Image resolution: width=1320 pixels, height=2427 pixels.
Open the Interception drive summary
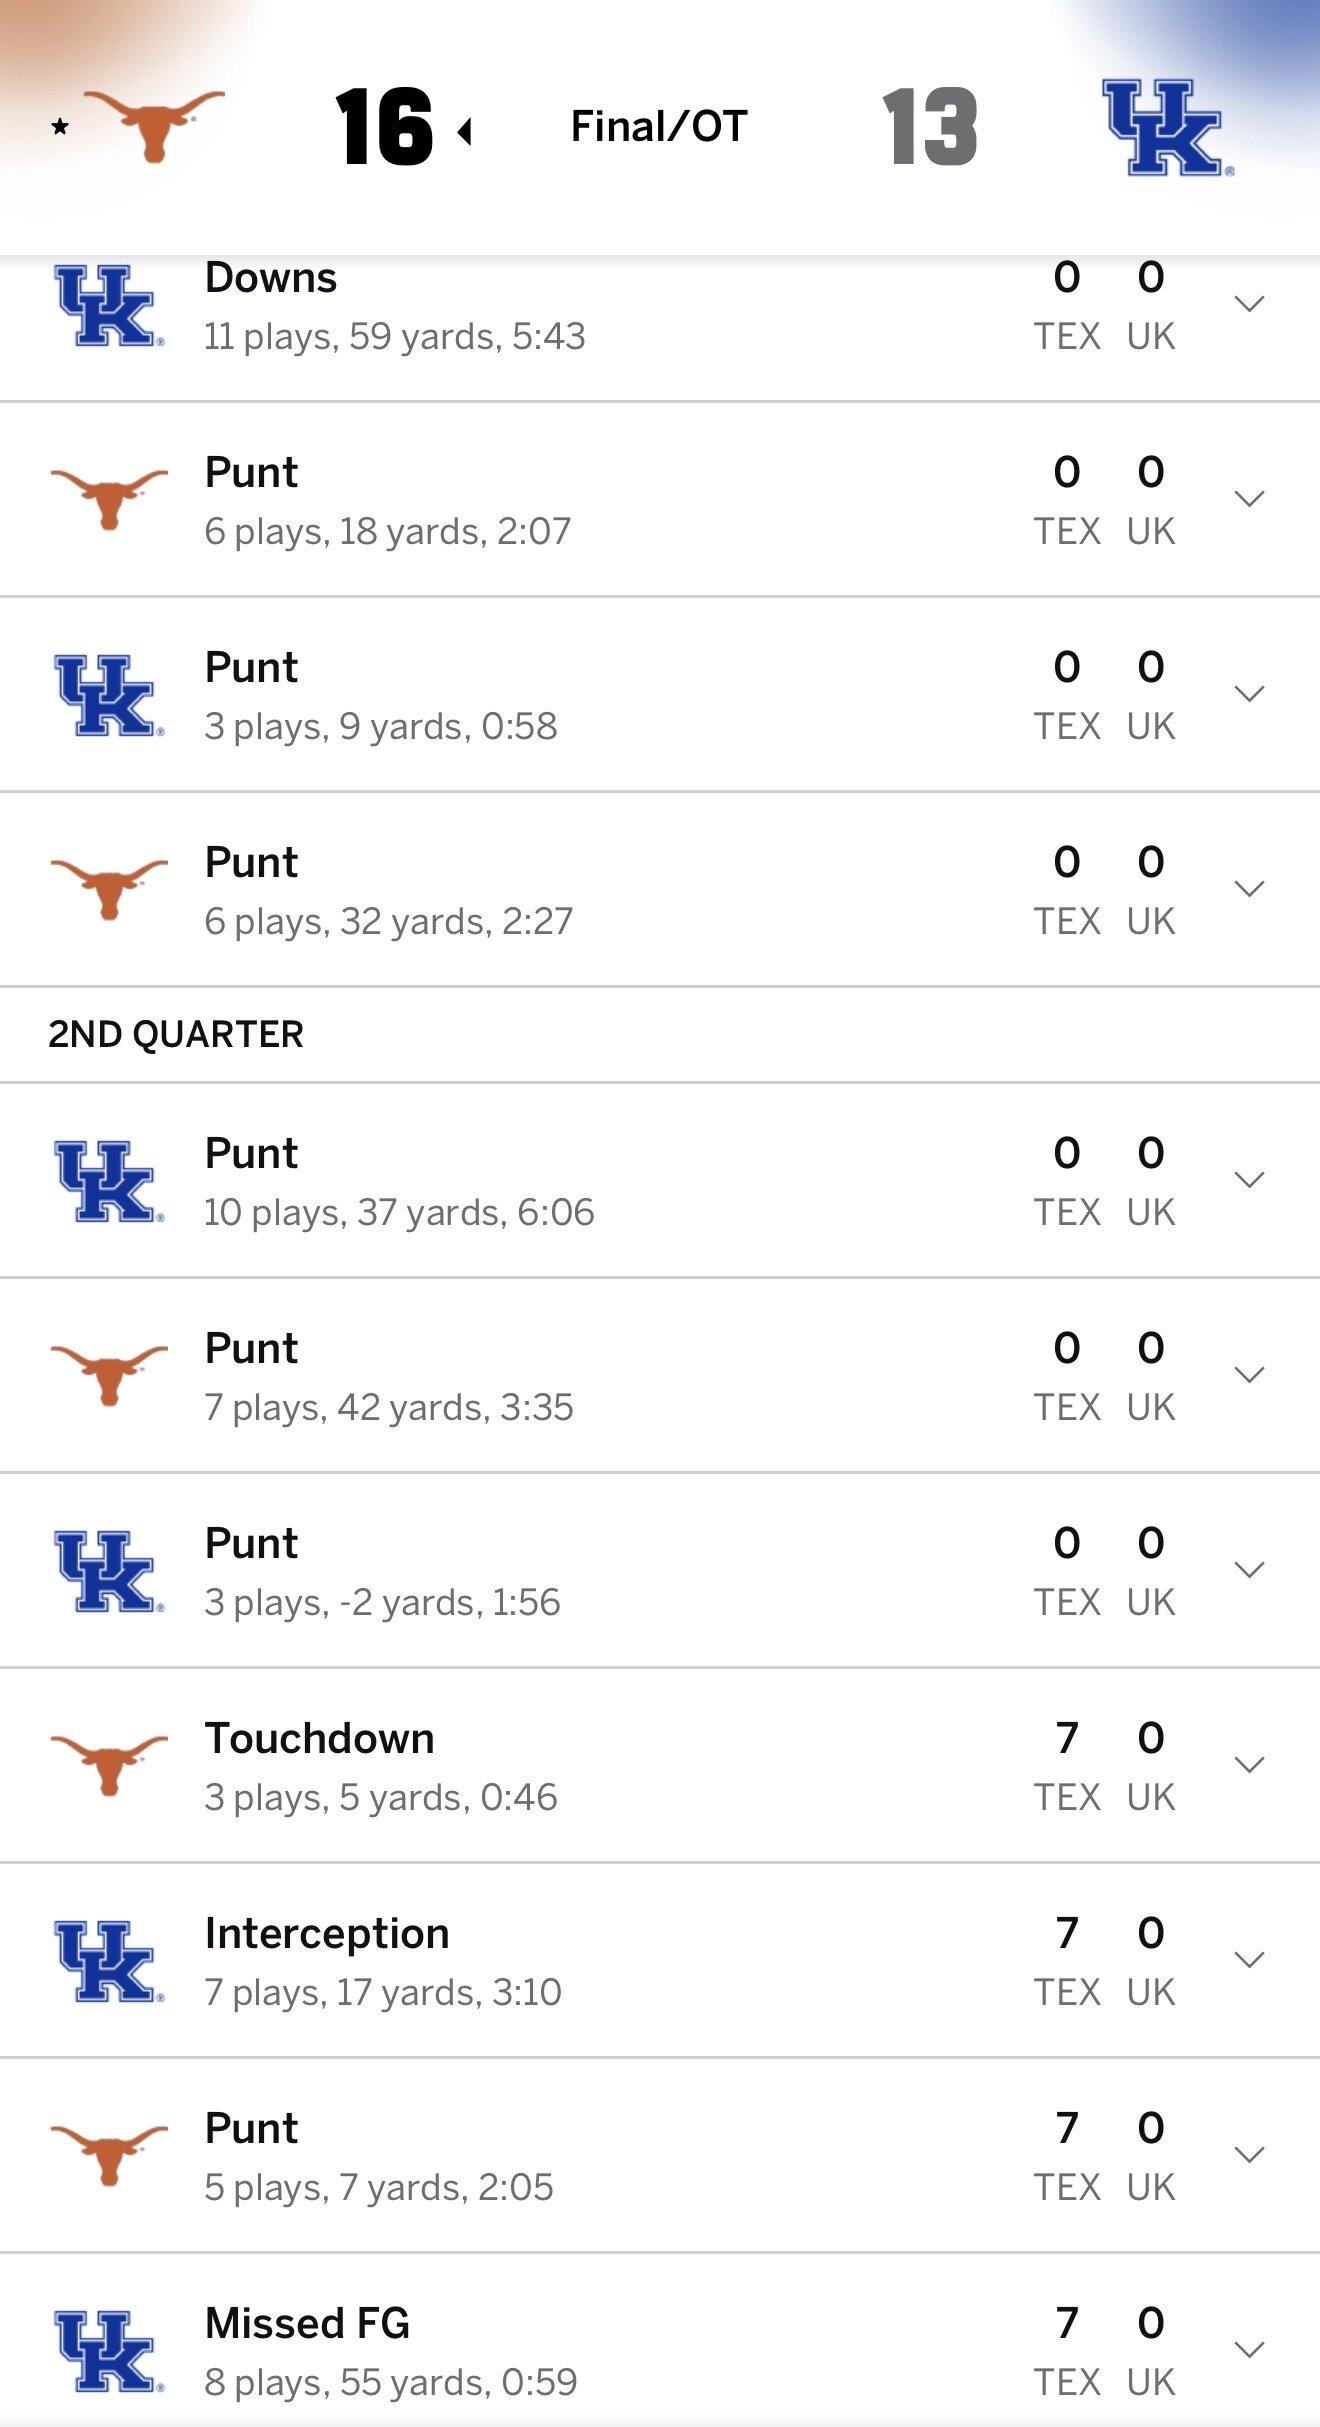tap(382, 1961)
